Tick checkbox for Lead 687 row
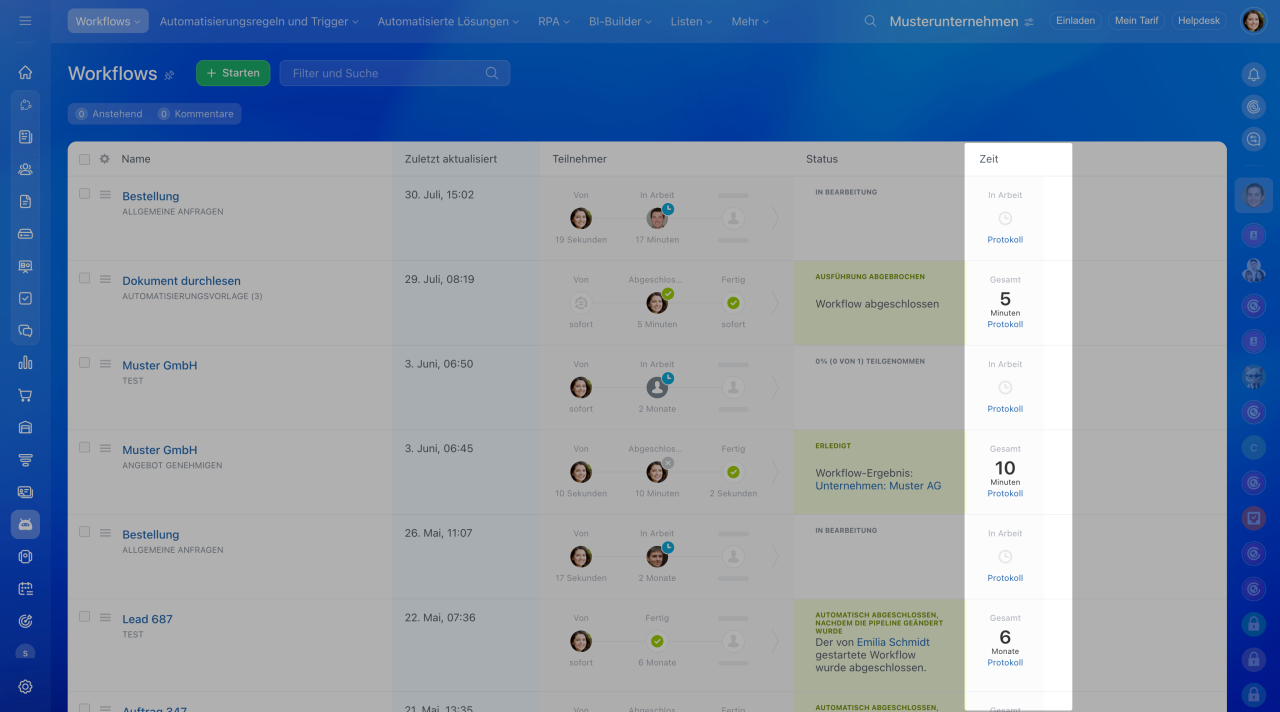Image resolution: width=1280 pixels, height=712 pixels. pos(84,616)
